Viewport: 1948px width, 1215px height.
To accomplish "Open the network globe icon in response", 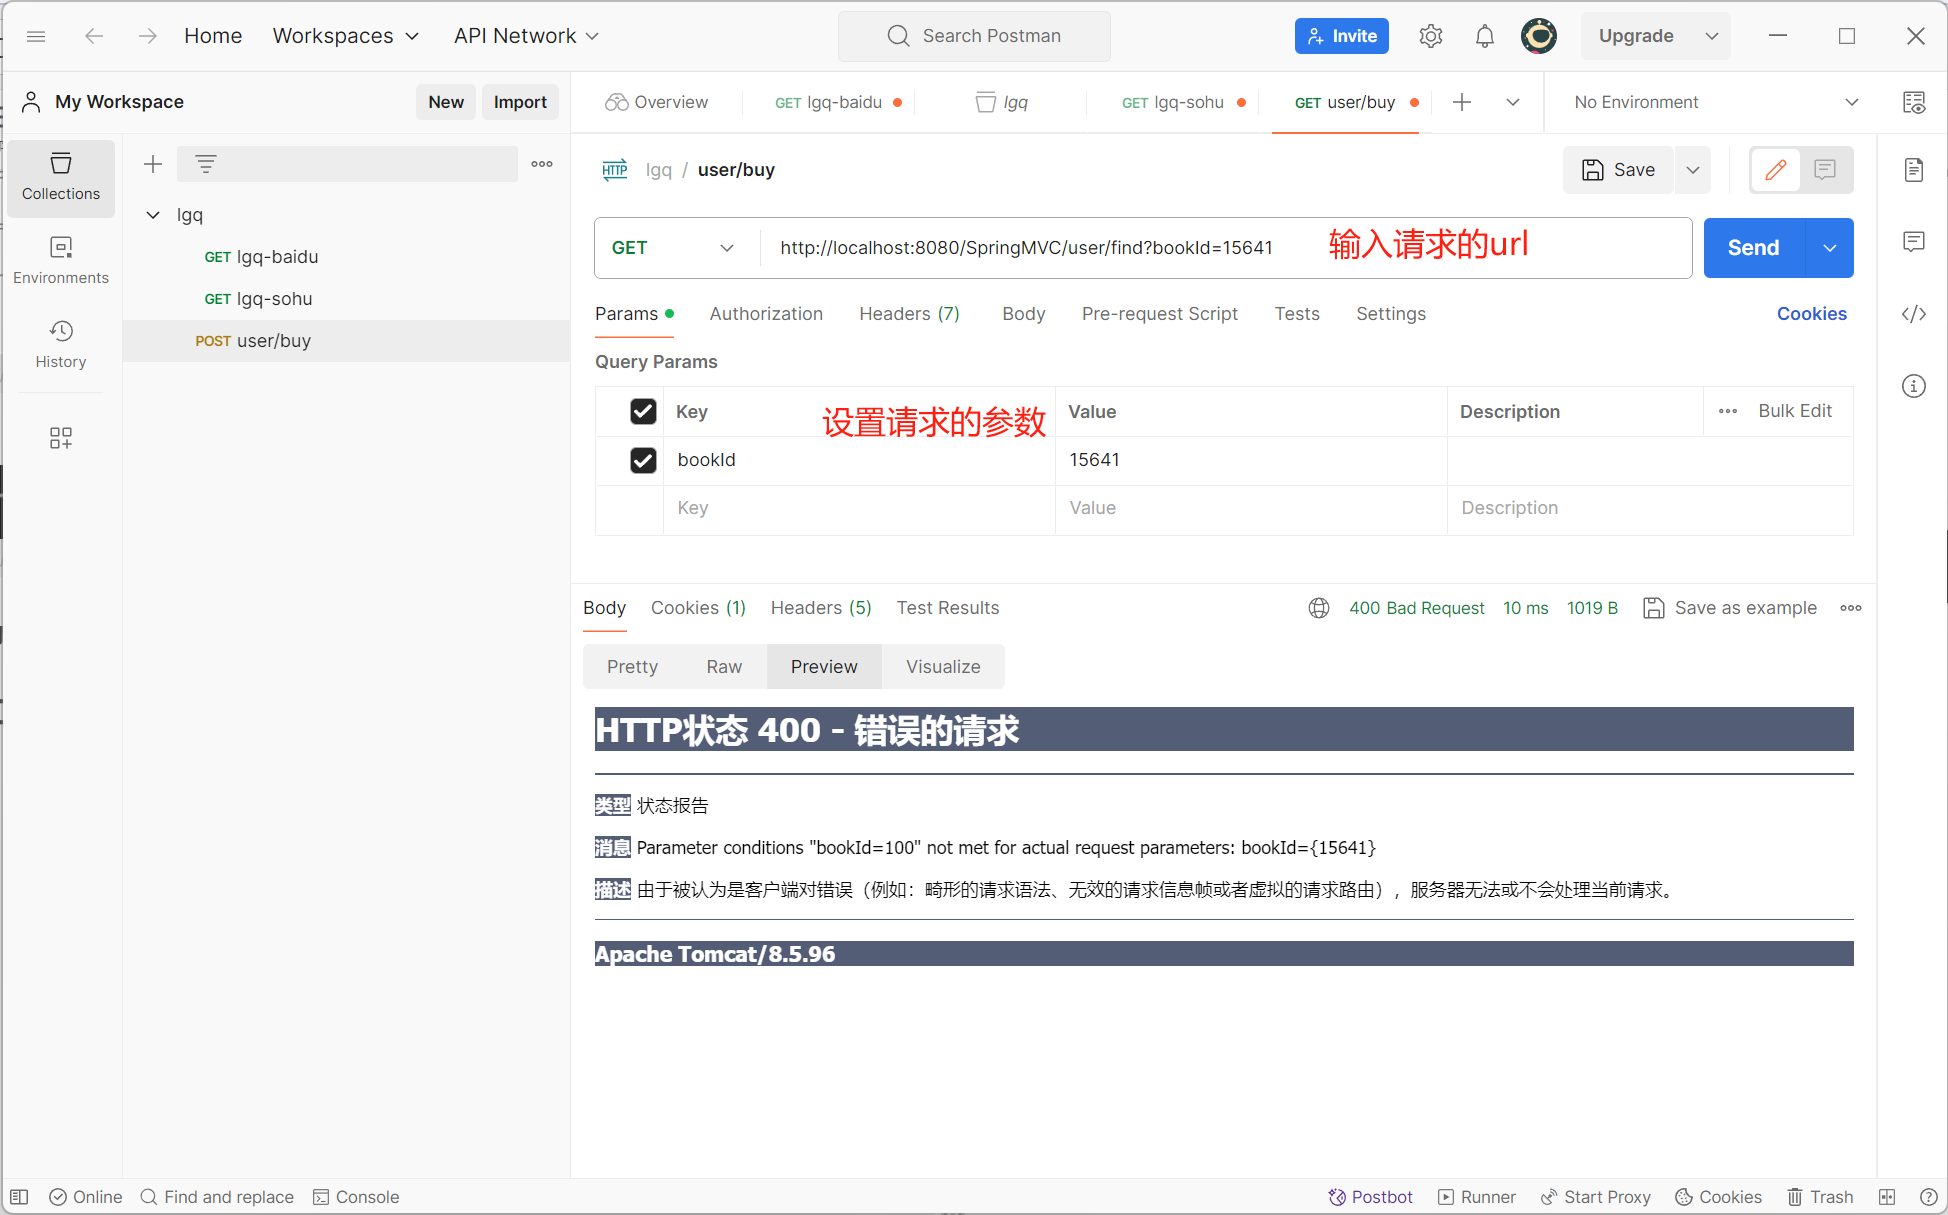I will click(1319, 608).
